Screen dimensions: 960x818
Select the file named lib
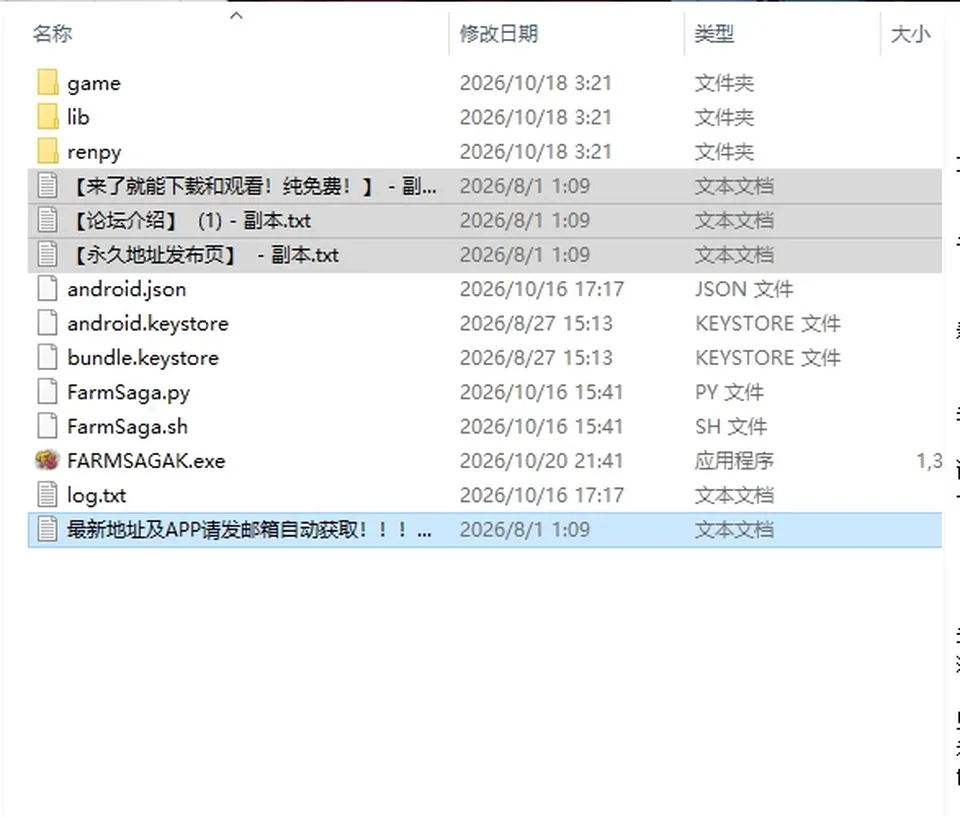[78, 117]
